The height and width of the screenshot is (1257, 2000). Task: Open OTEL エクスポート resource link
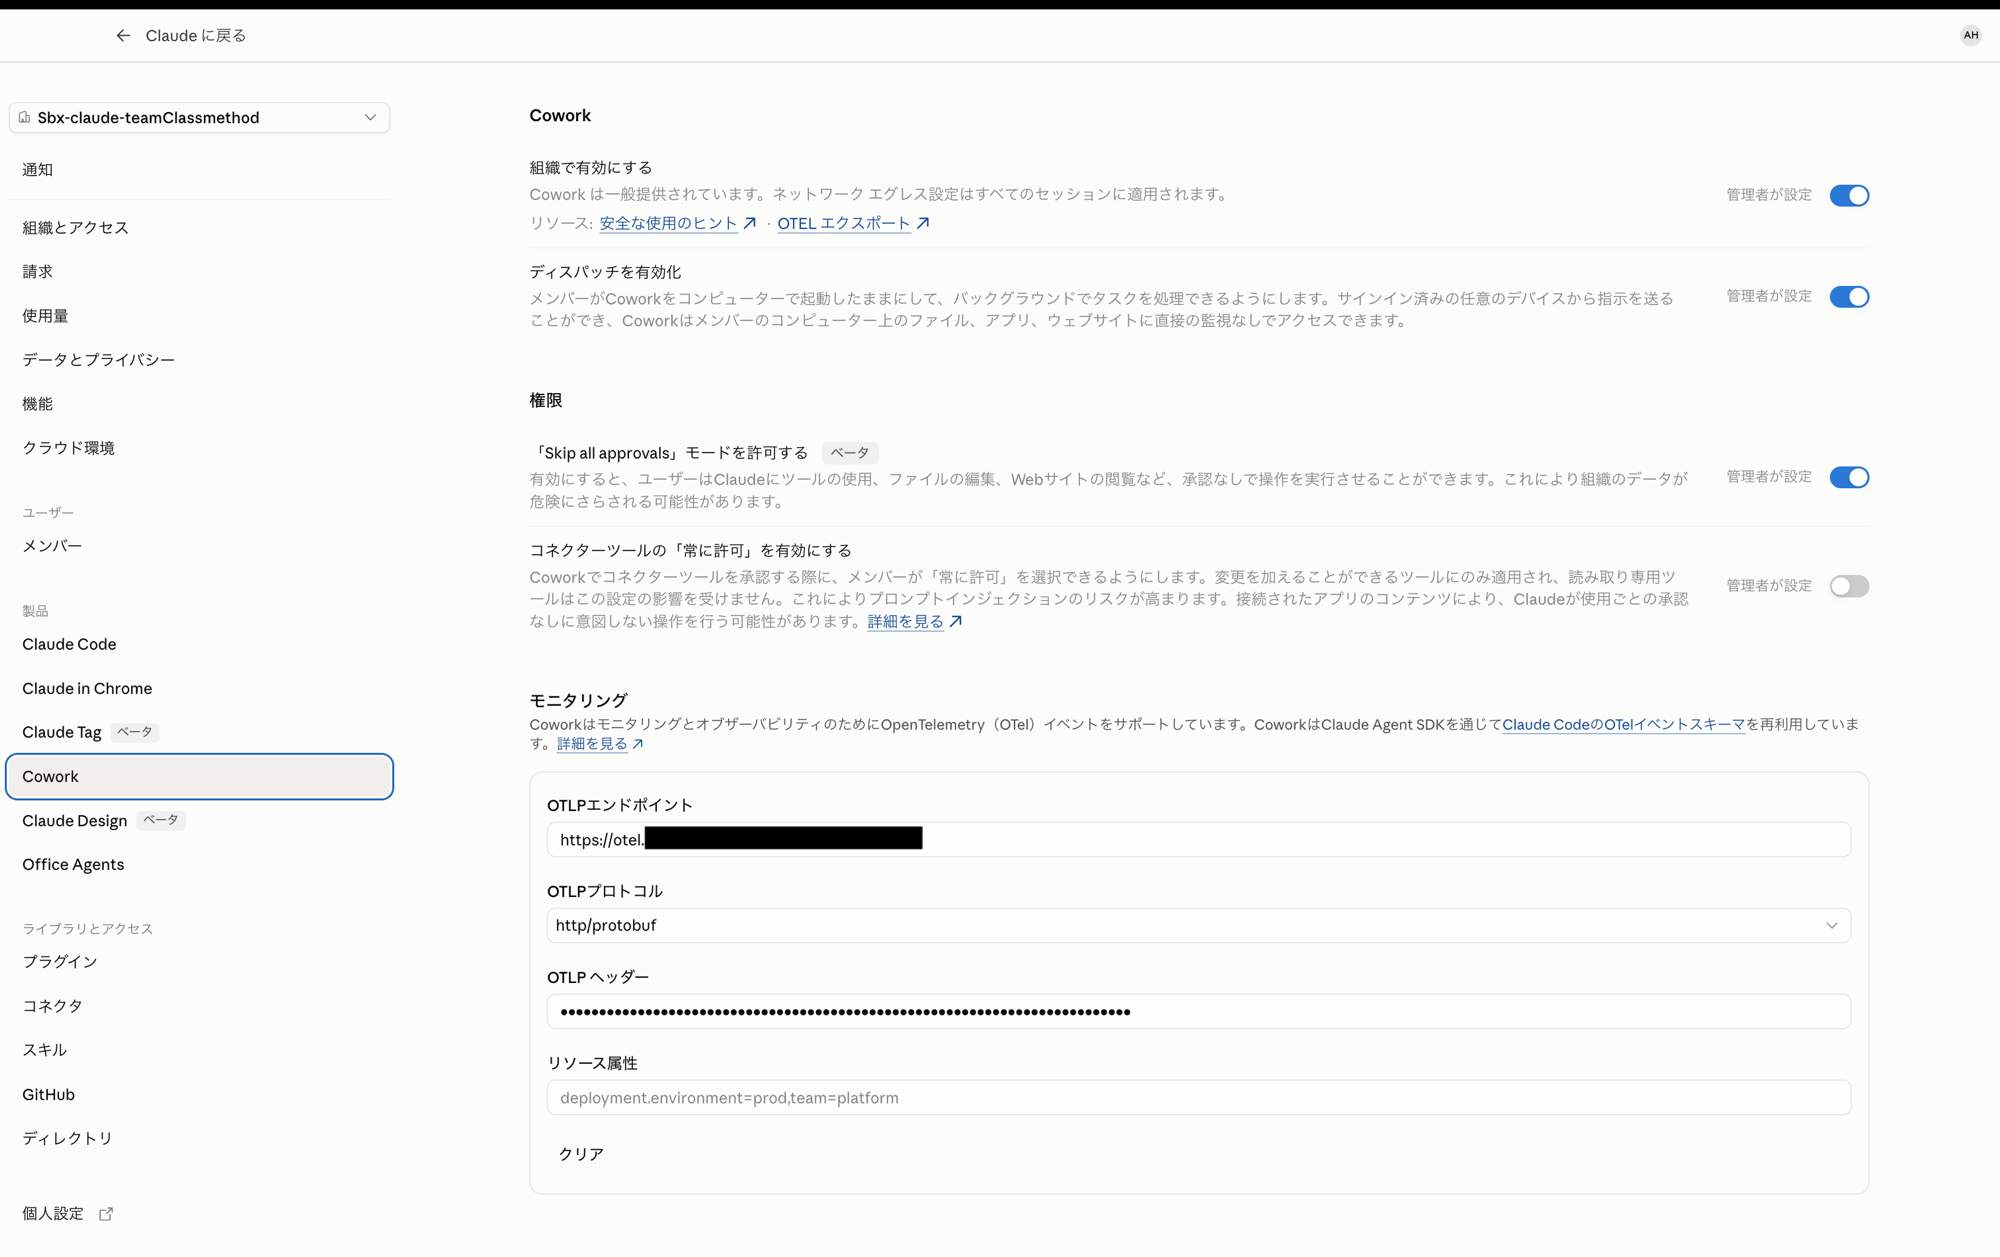844,223
